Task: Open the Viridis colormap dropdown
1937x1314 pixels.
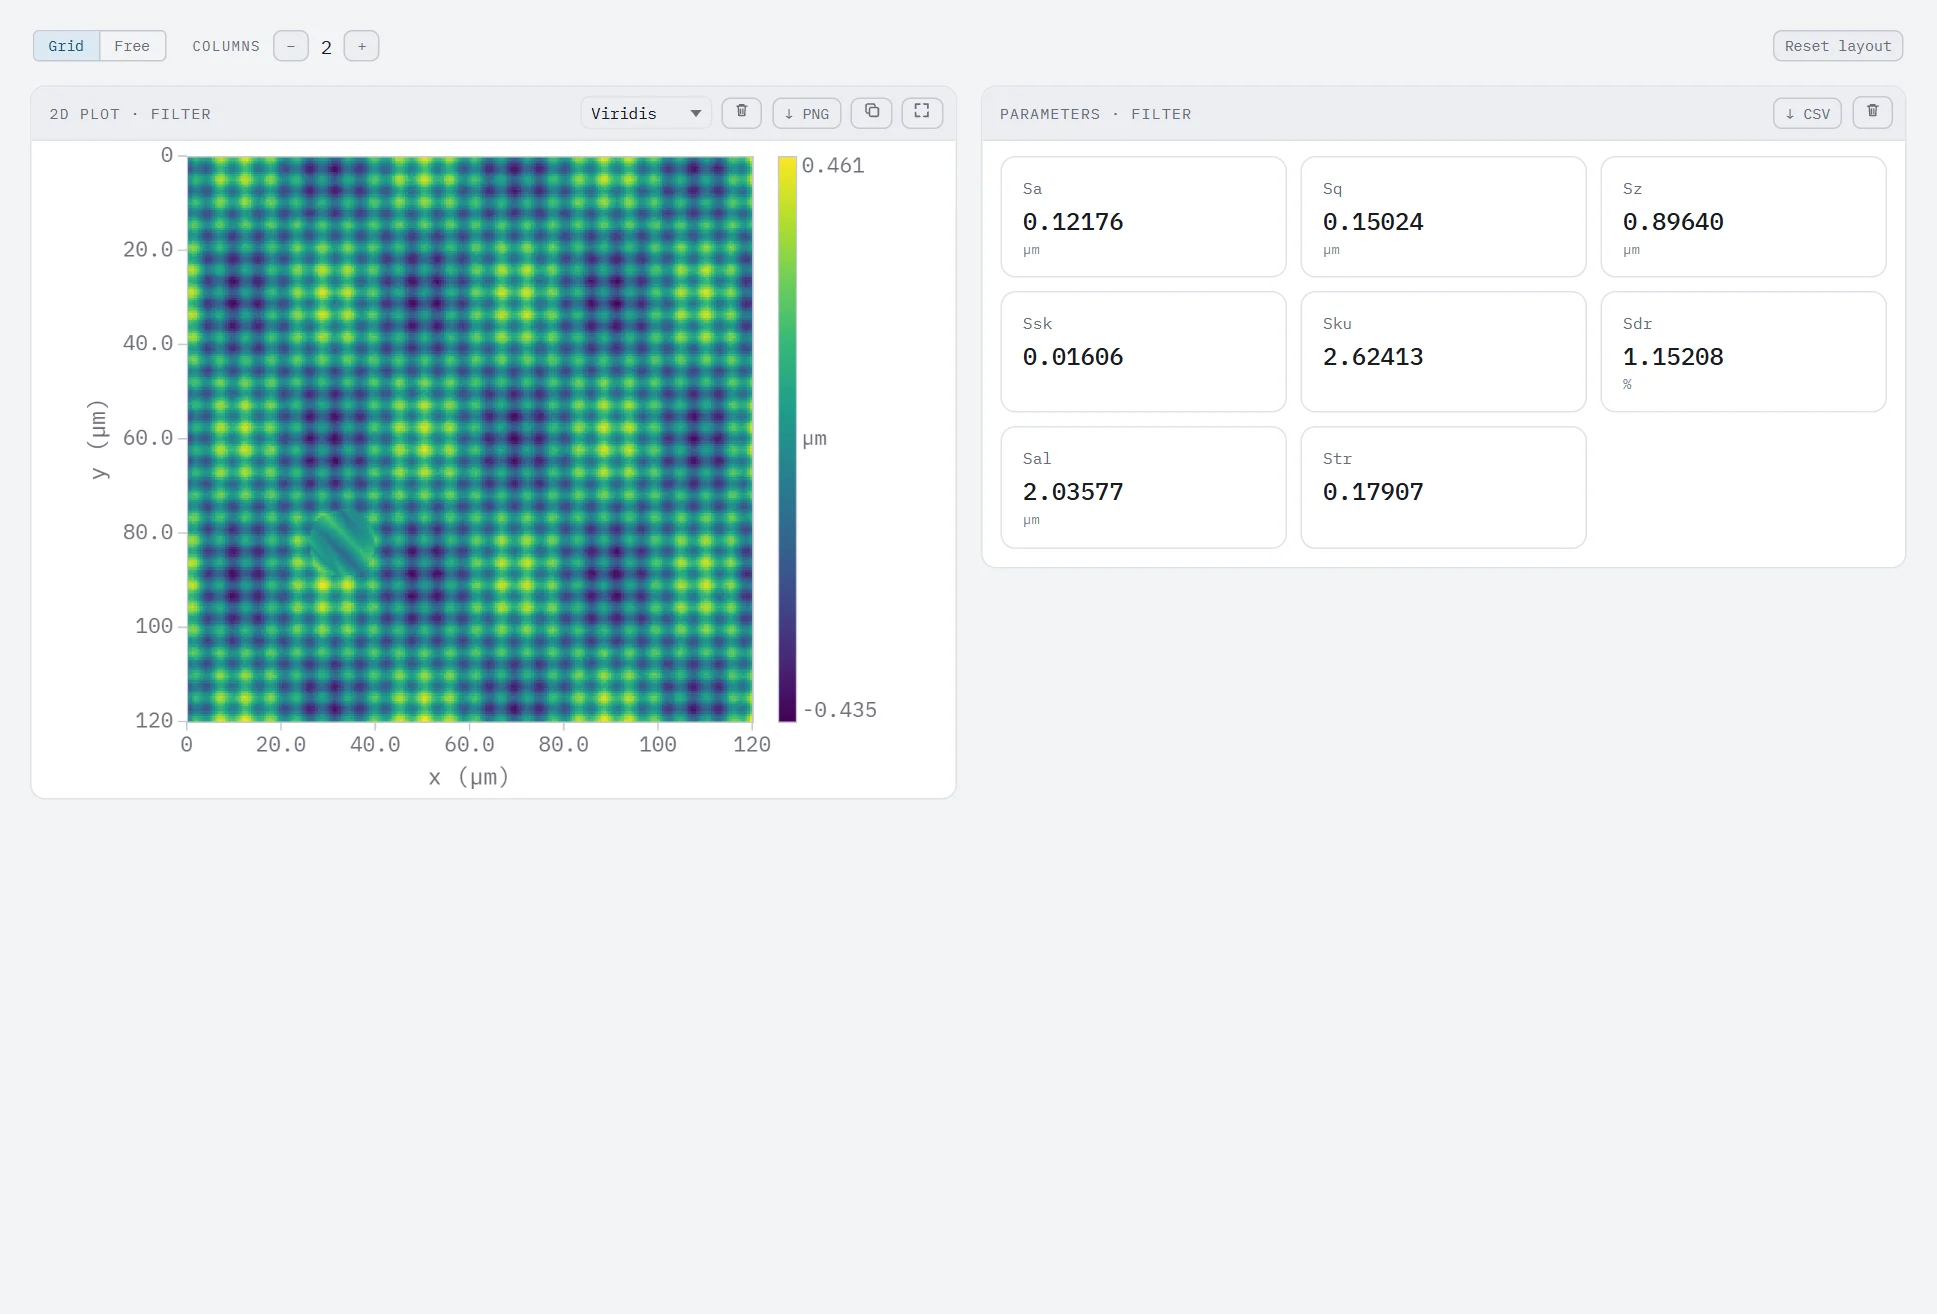Action: [x=645, y=113]
